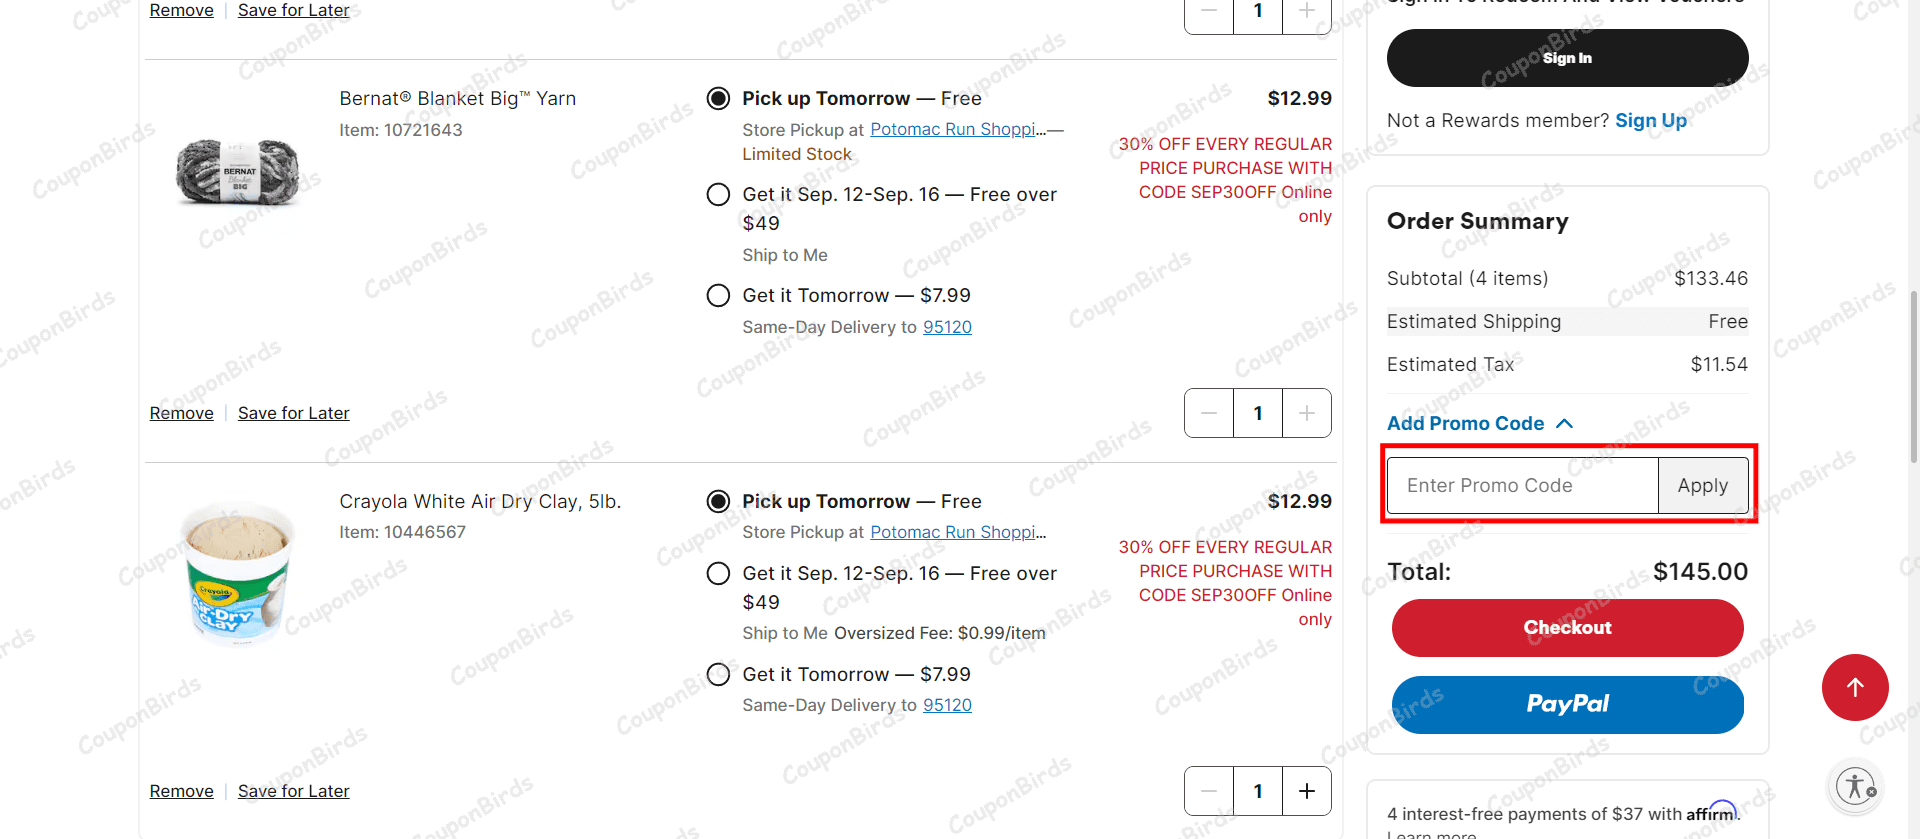
Task: Select Ship to Me for Crayola clay
Action: (718, 573)
